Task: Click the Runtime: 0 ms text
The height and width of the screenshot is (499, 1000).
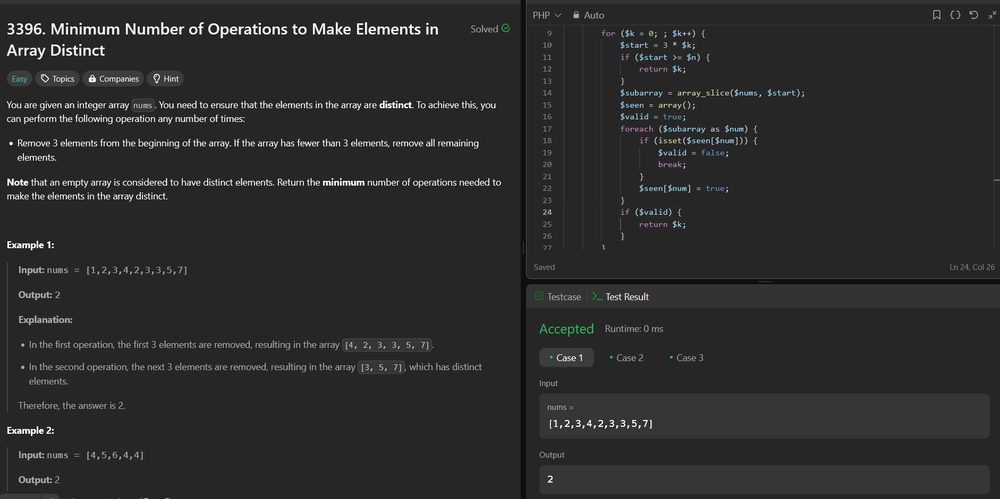Action: [634, 329]
